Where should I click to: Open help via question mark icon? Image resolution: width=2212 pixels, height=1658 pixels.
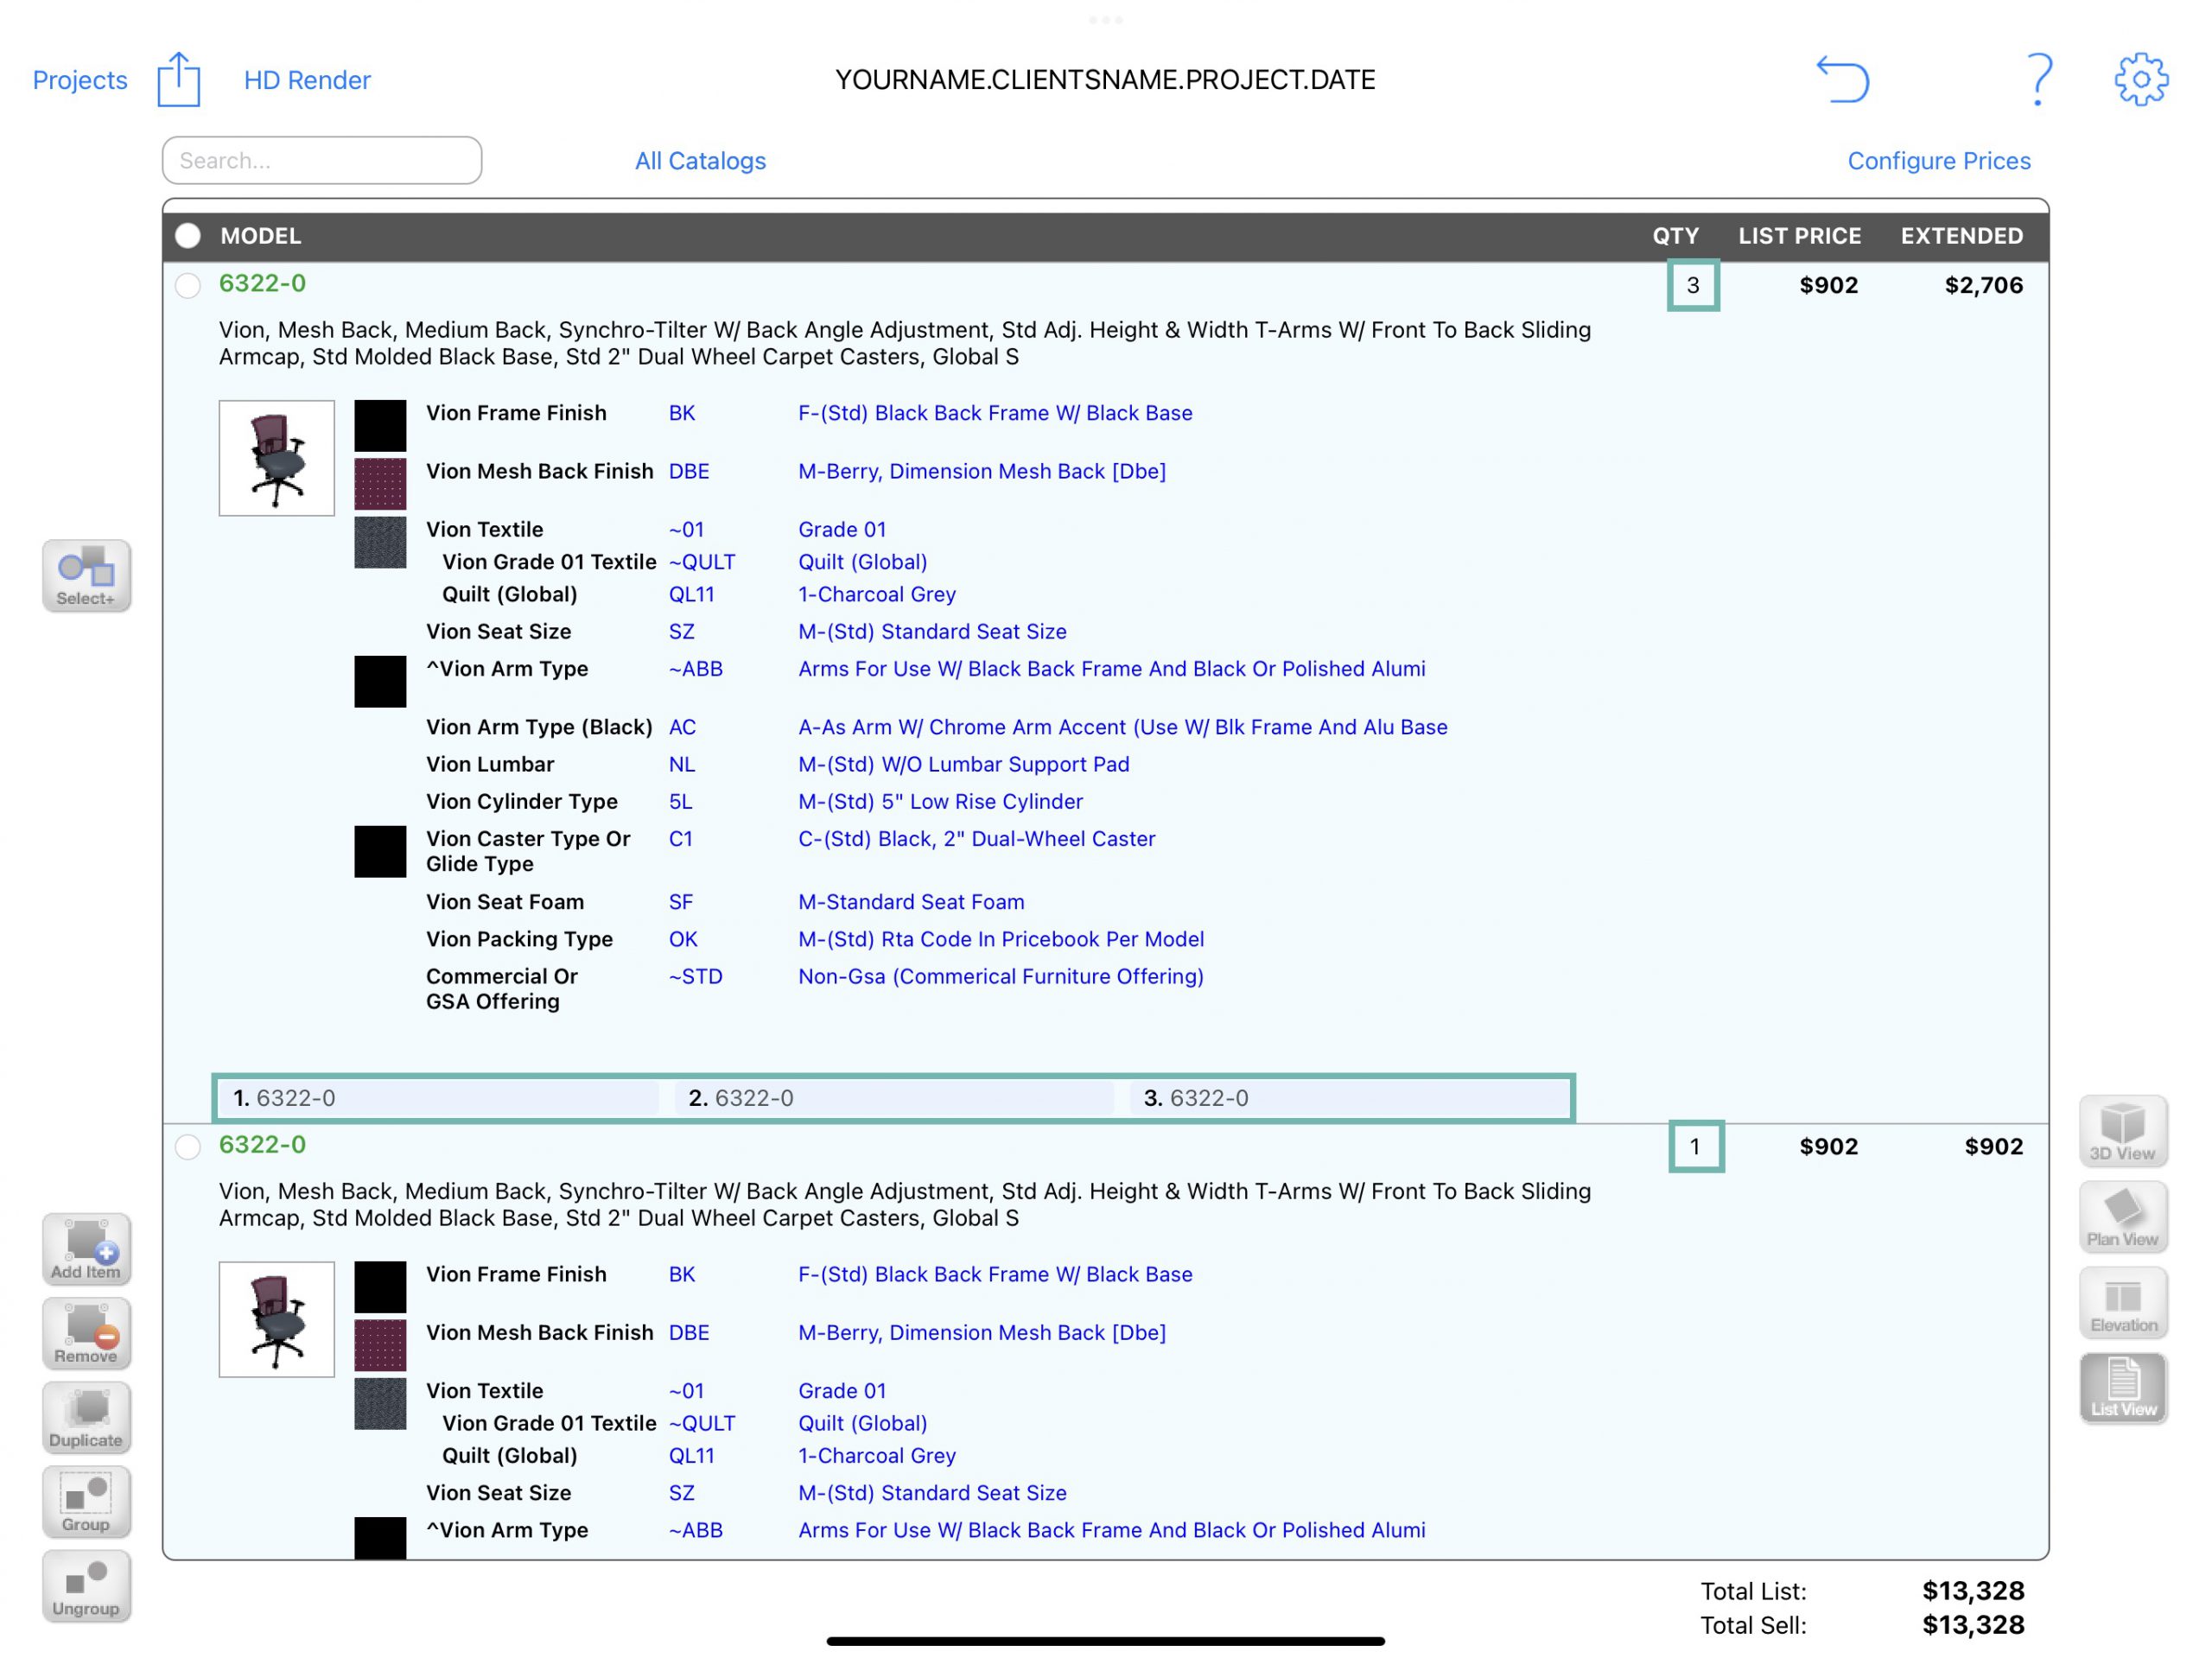tap(2038, 79)
